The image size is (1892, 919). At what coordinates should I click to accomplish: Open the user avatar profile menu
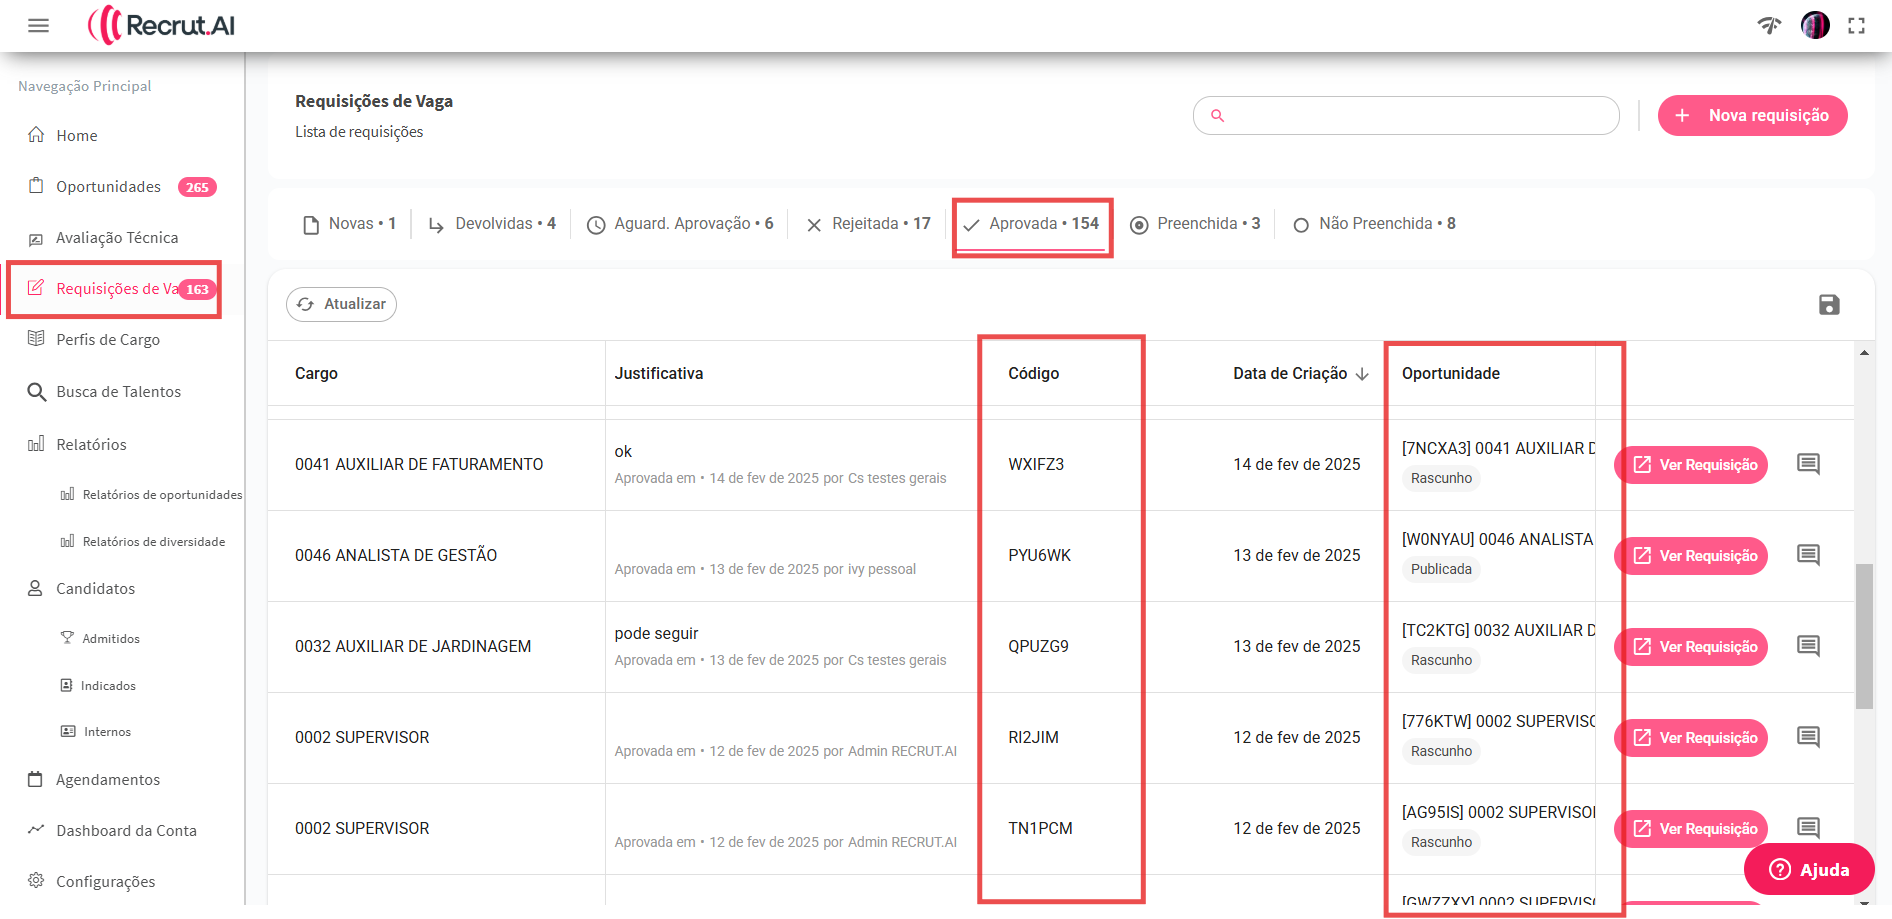1814,26
